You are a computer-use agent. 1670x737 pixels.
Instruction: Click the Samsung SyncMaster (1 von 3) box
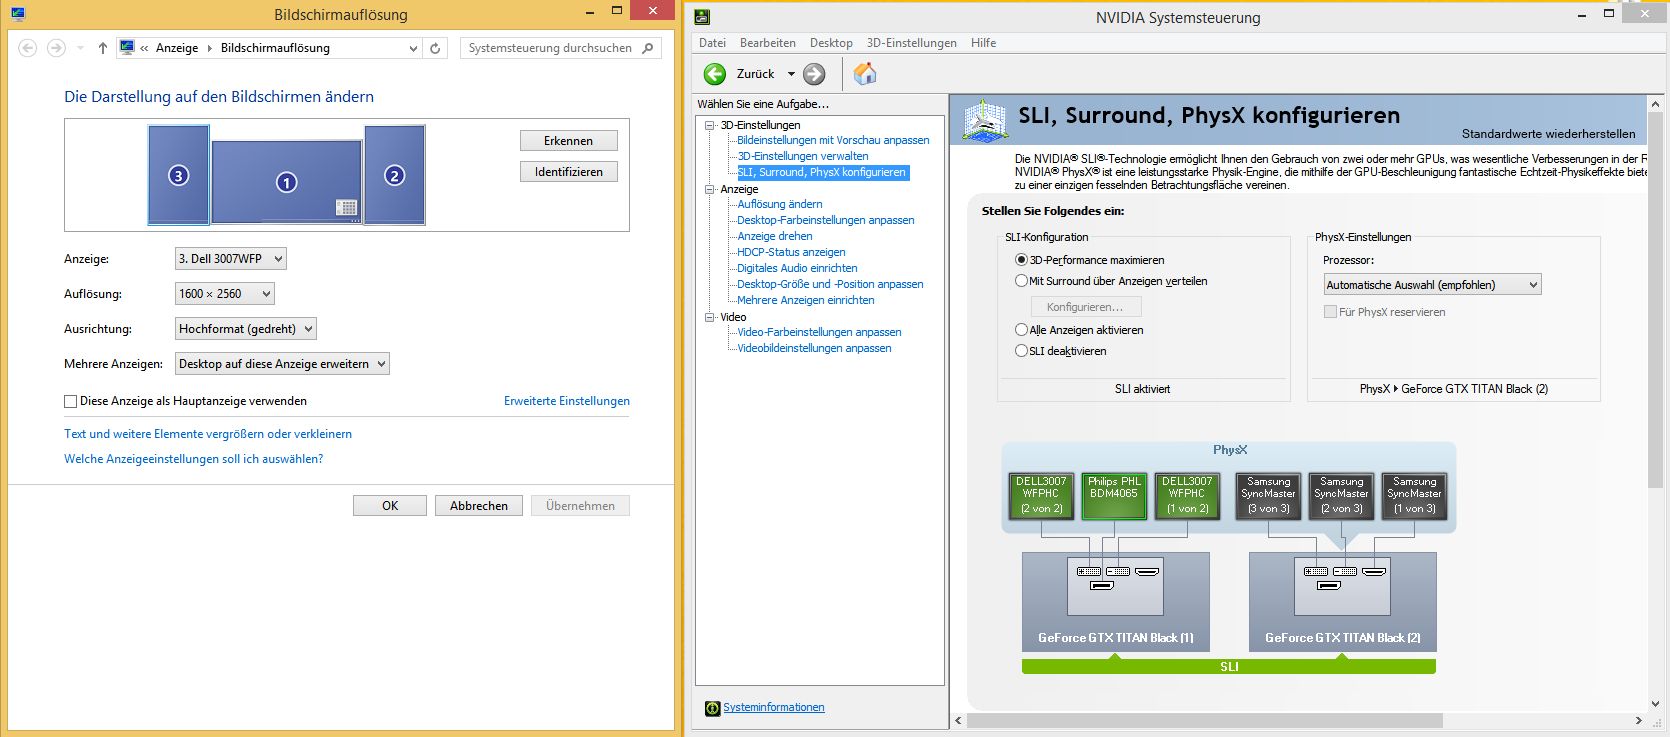click(x=1414, y=495)
